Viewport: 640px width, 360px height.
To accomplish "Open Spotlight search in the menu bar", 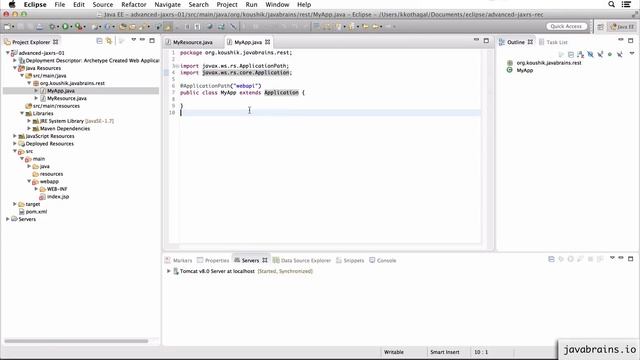I will click(x=611, y=4).
